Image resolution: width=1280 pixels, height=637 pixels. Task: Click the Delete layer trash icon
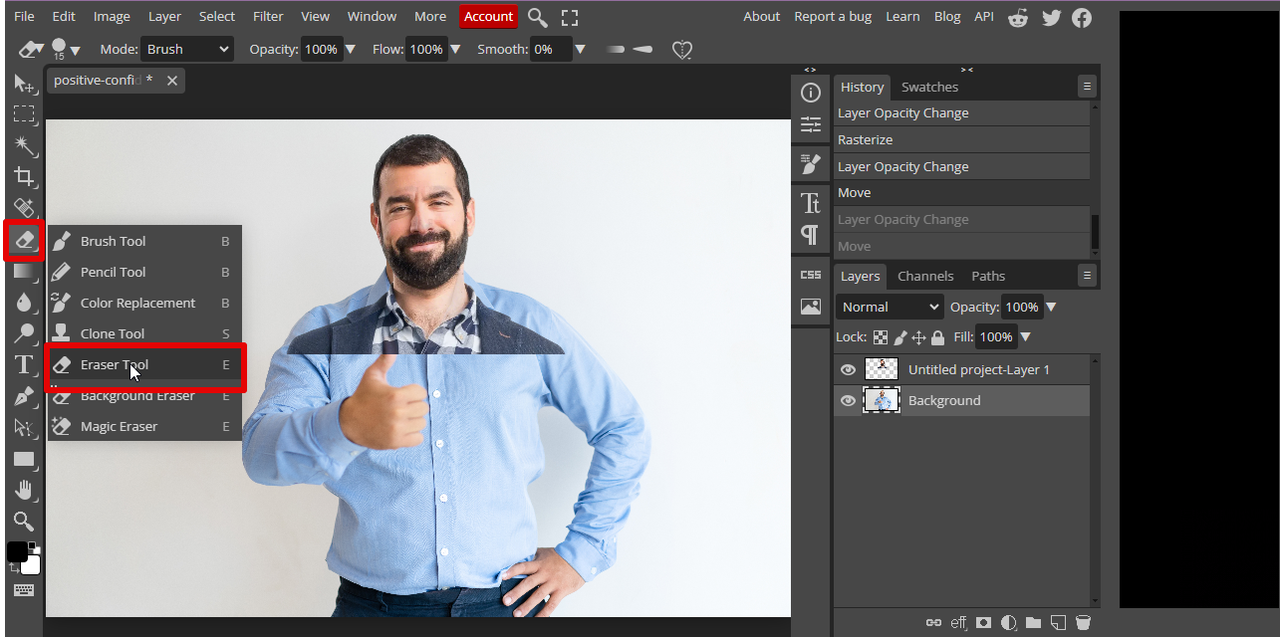pyautogui.click(x=1083, y=622)
